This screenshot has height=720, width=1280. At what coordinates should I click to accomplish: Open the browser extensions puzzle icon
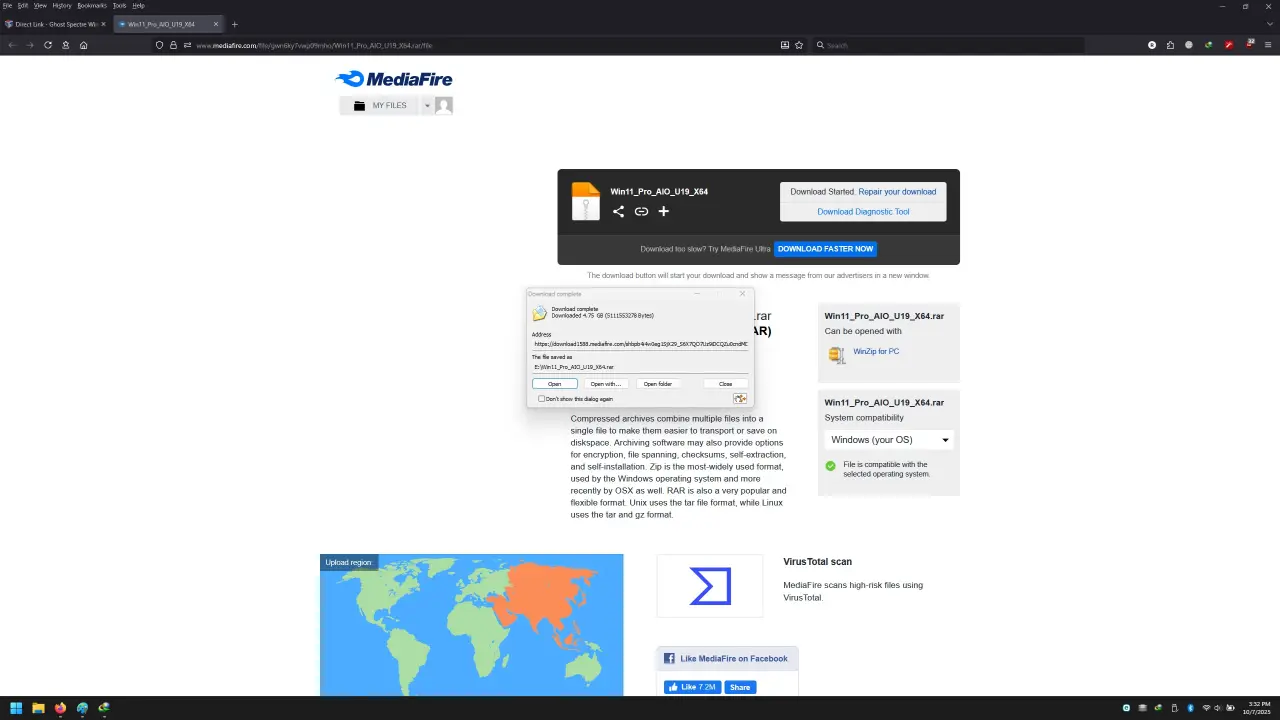click(1170, 45)
